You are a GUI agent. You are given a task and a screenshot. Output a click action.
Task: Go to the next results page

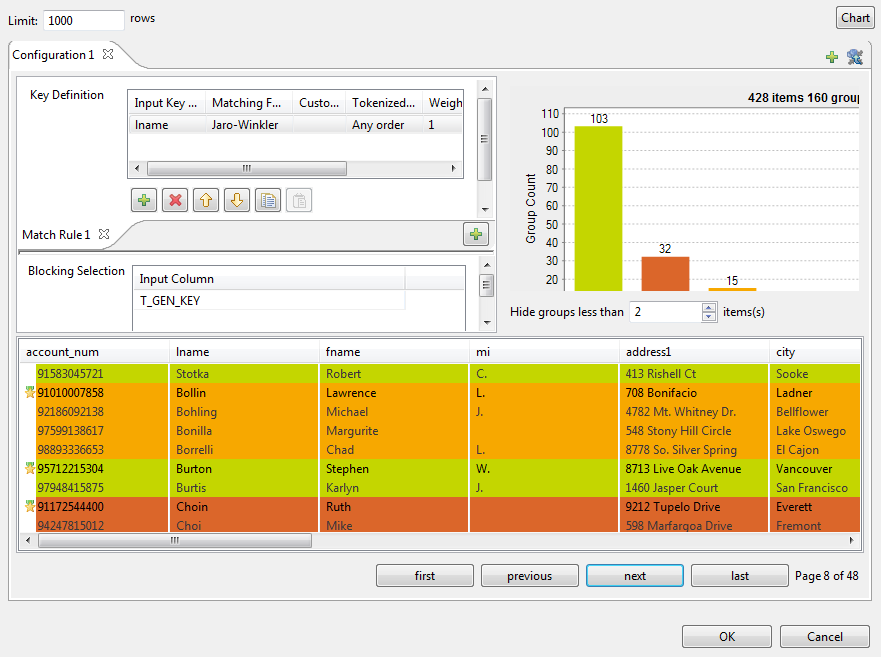point(635,576)
